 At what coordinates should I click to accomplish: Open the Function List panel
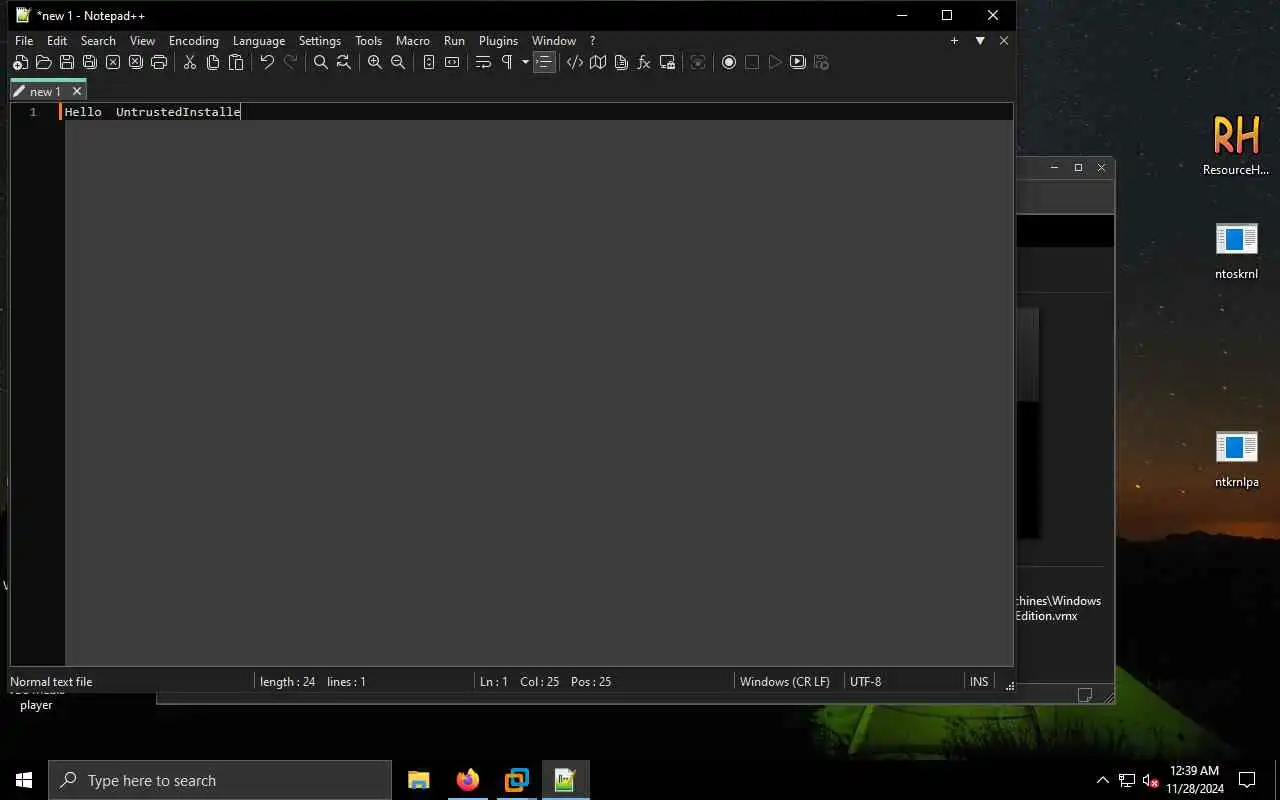click(644, 62)
